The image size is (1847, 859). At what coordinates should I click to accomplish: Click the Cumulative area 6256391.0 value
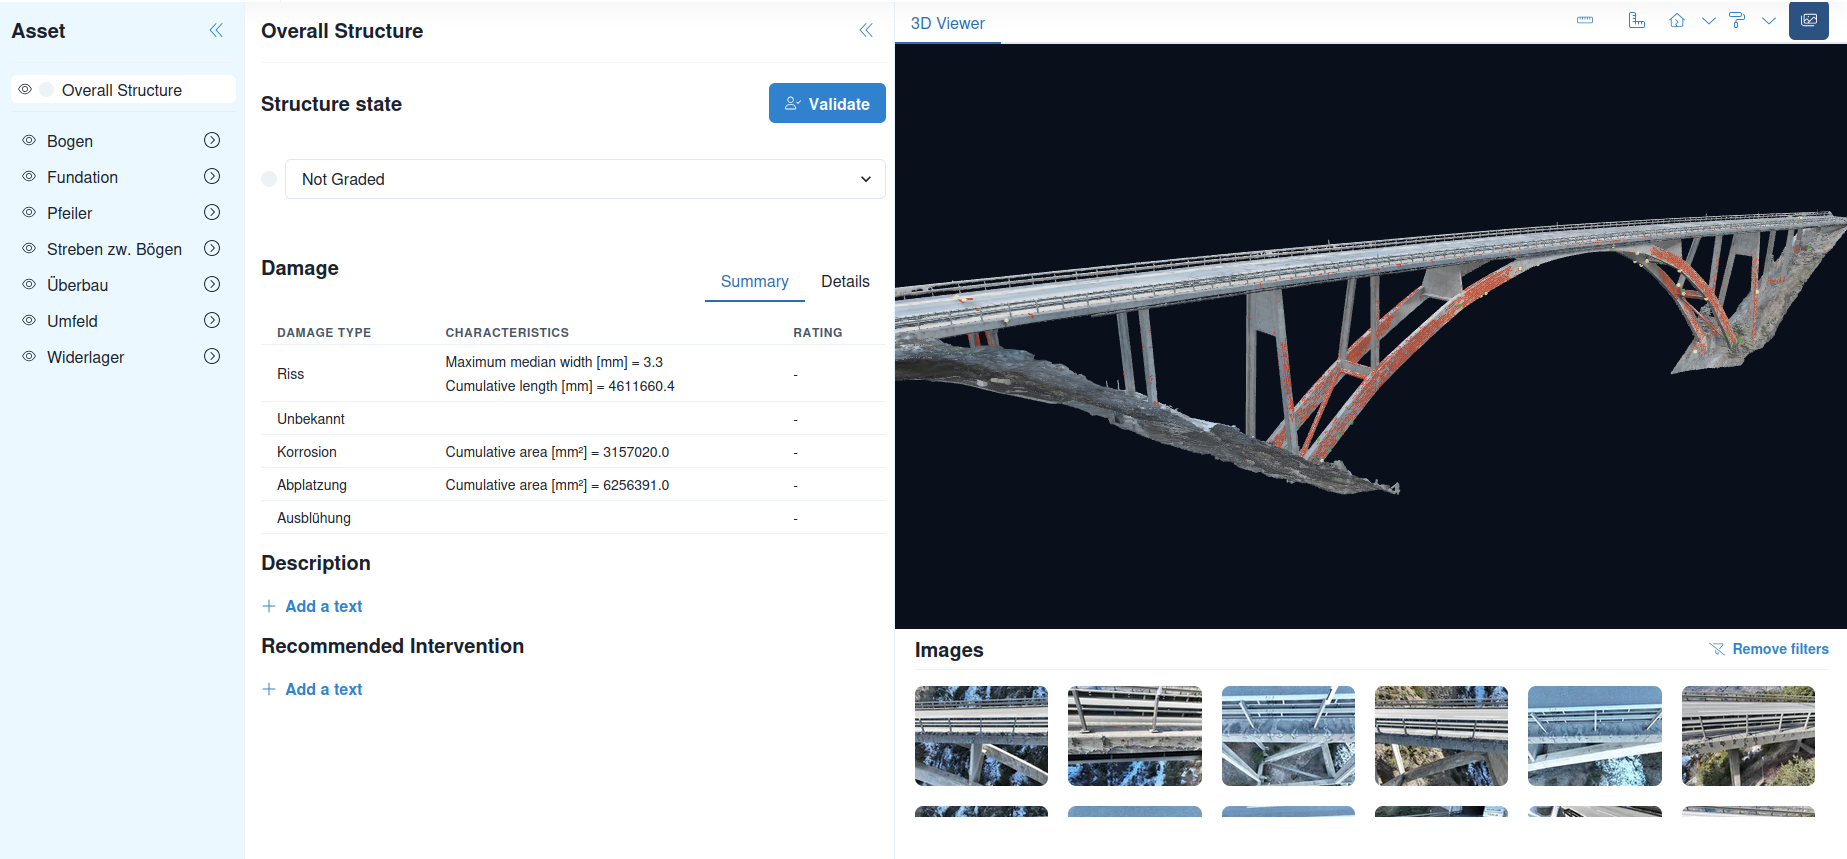coord(557,485)
